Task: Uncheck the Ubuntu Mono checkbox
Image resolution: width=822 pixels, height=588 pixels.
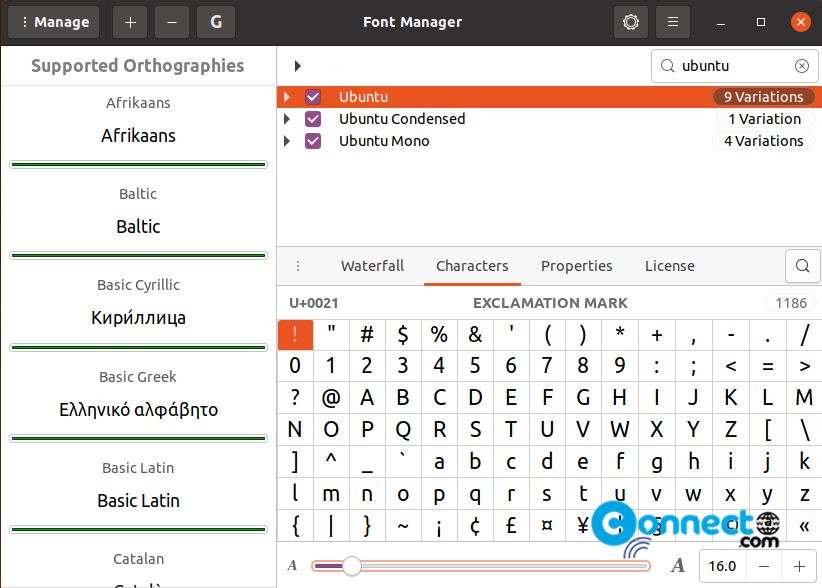Action: pyautogui.click(x=313, y=141)
